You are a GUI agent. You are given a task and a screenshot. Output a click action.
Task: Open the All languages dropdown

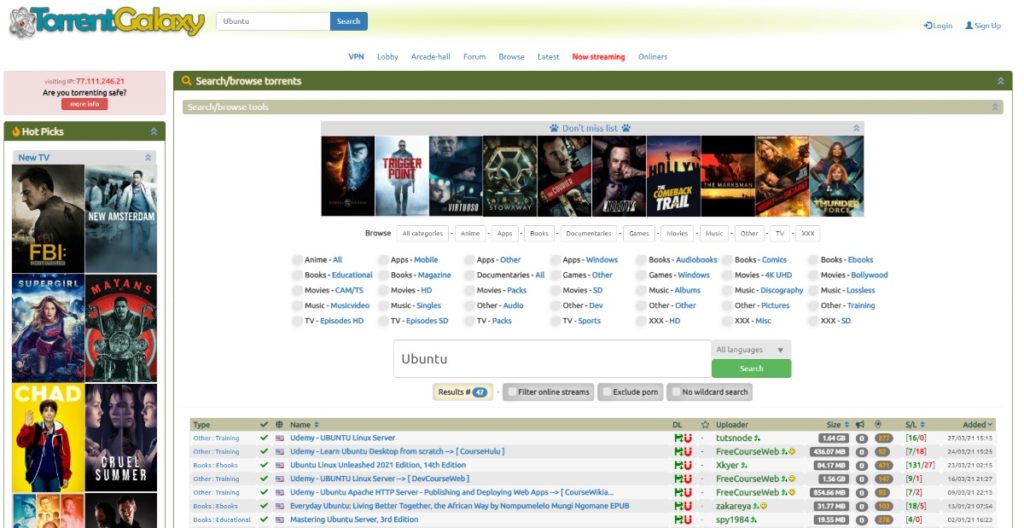pyautogui.click(x=750, y=350)
